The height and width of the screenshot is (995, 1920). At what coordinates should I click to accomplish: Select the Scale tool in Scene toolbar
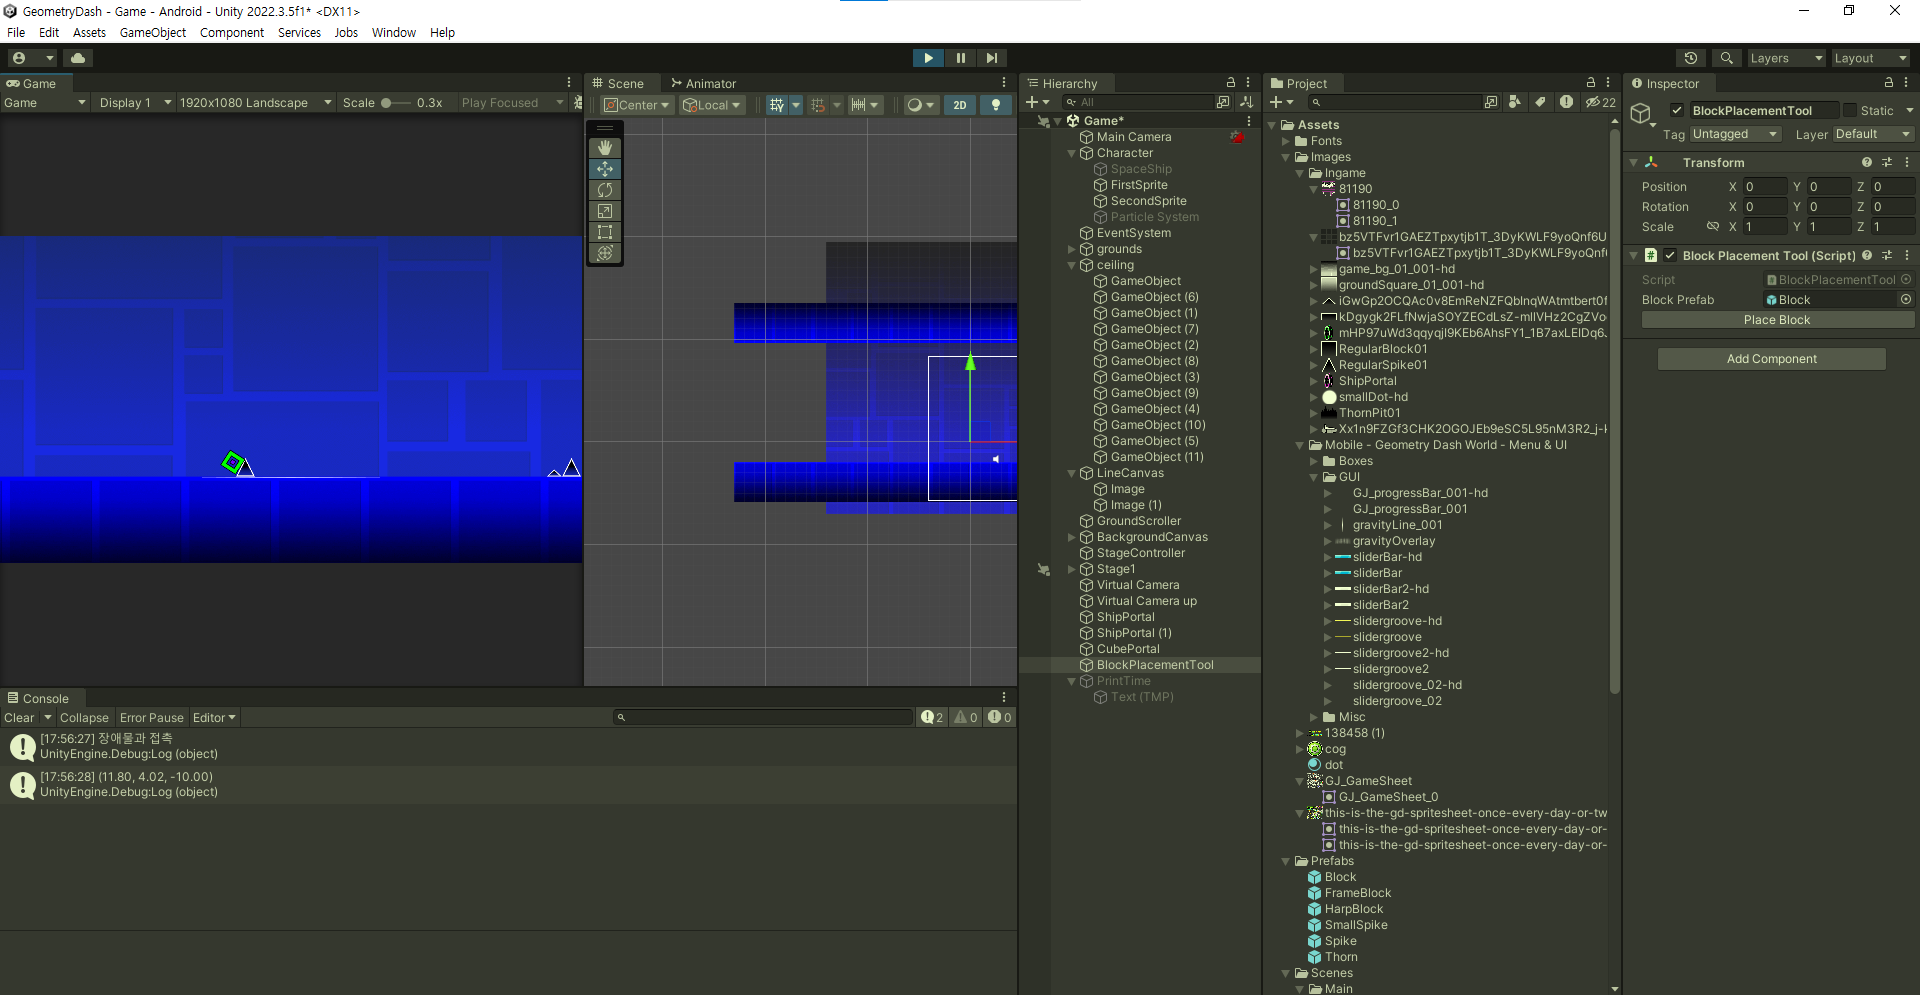(x=605, y=211)
